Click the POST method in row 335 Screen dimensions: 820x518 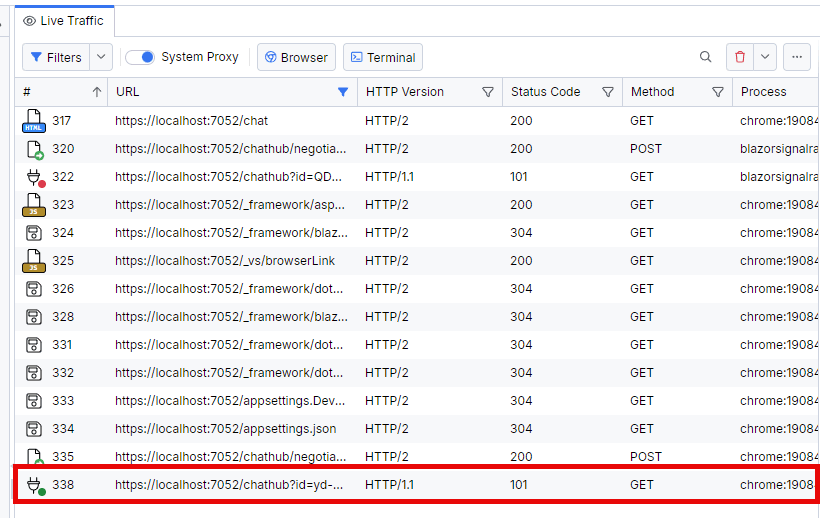point(646,457)
